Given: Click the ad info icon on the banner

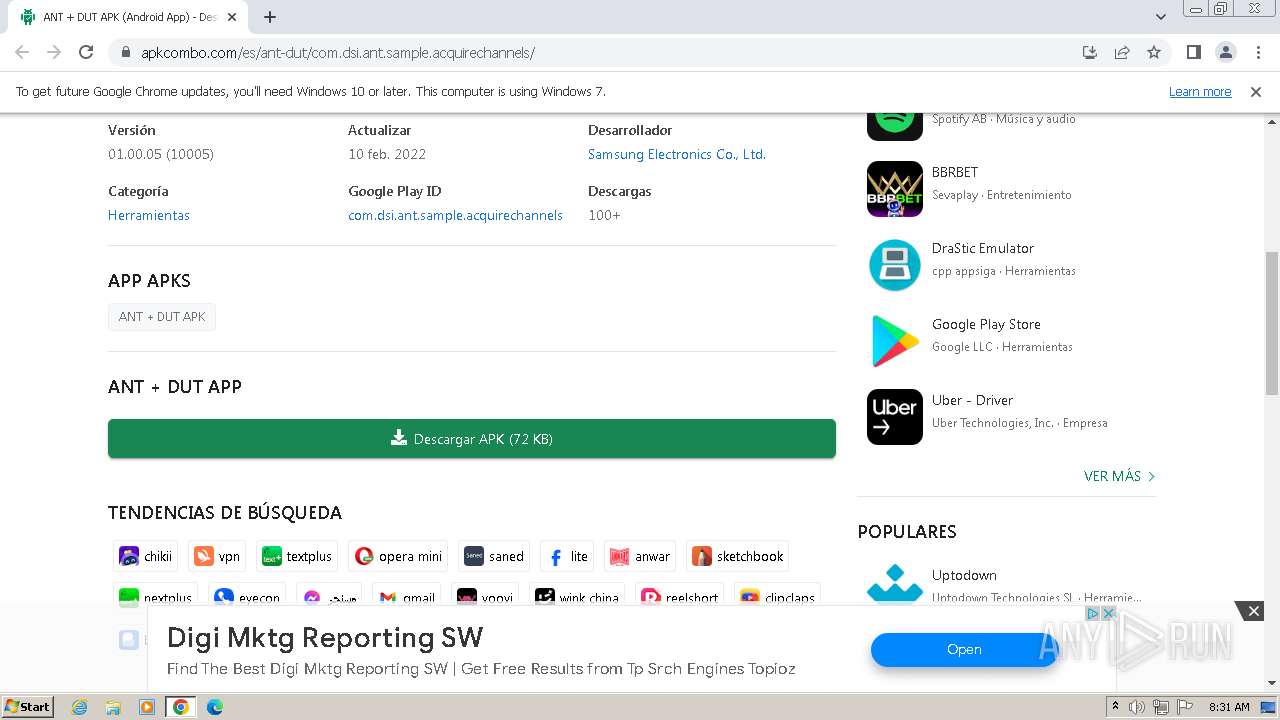Looking at the screenshot, I should click(x=1094, y=613).
